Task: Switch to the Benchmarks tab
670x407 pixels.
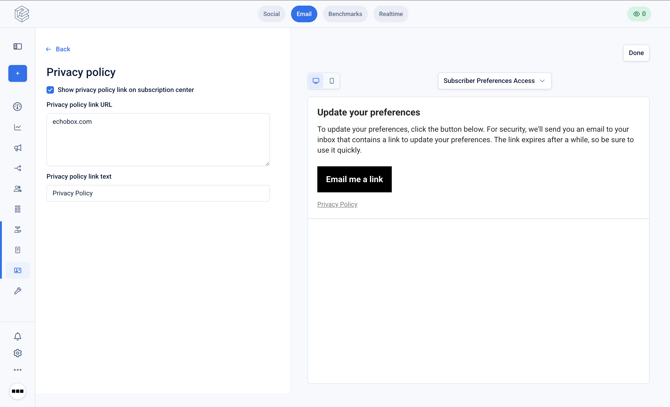Action: pyautogui.click(x=345, y=14)
